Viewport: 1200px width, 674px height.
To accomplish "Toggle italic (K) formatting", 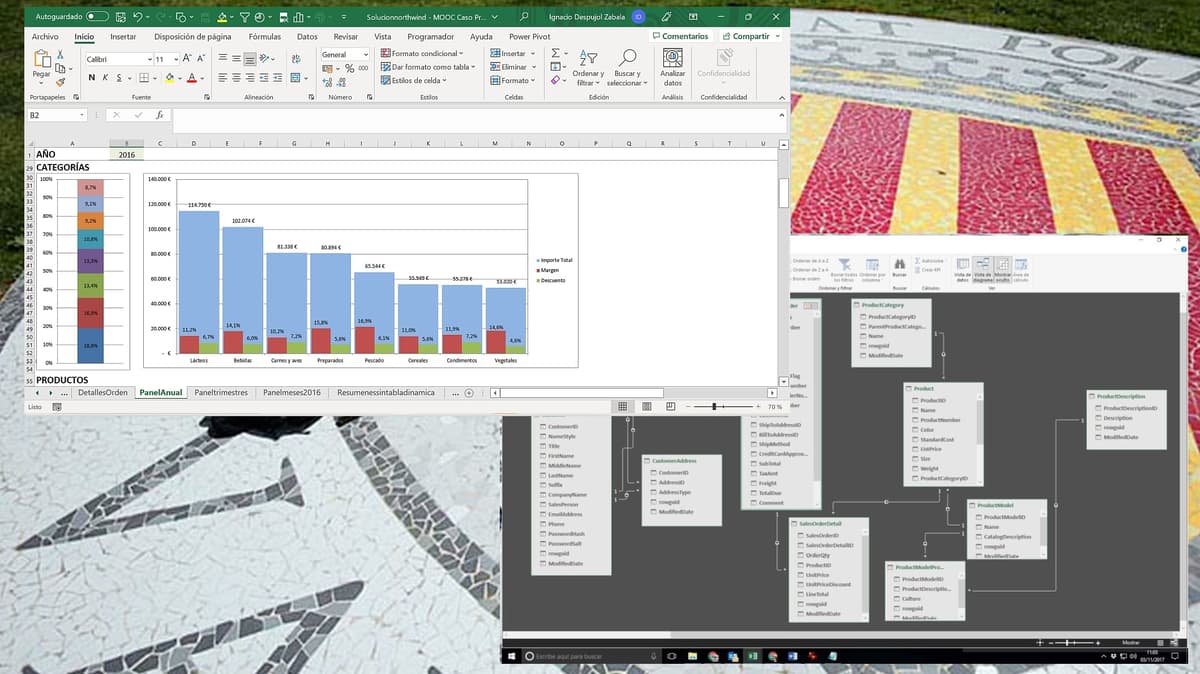I will tap(106, 78).
